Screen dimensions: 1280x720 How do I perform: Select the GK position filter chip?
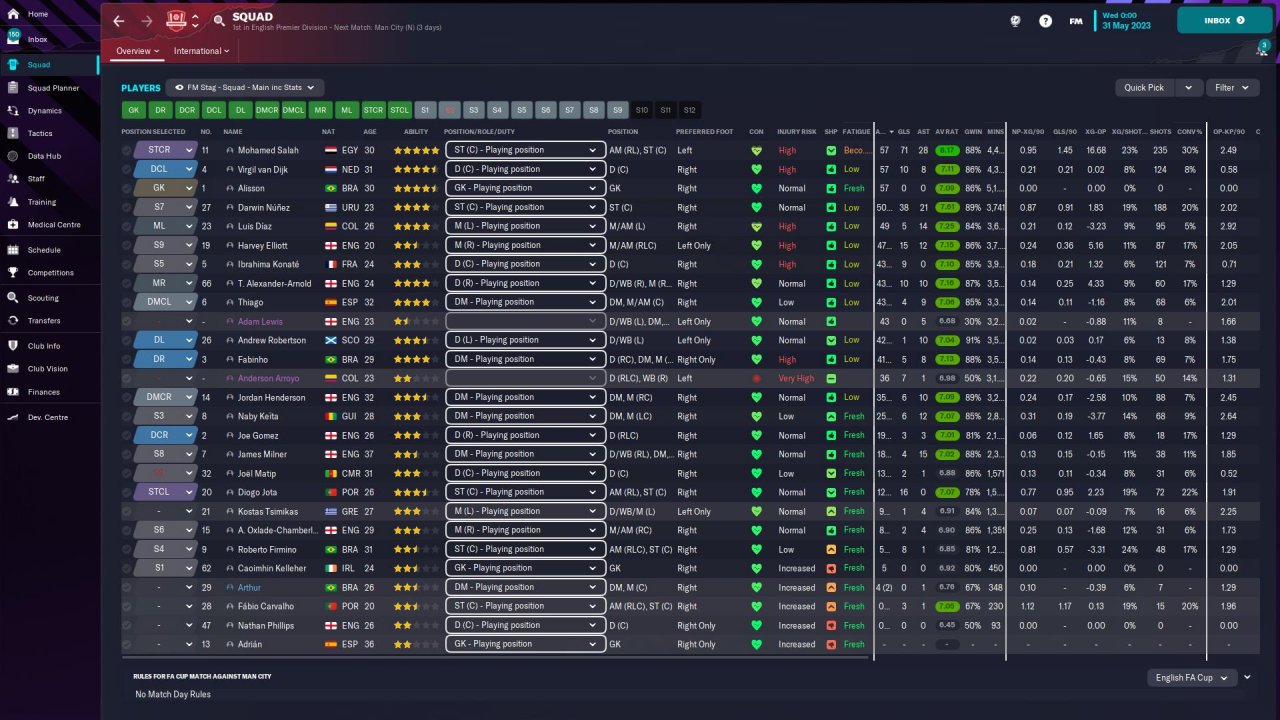[133, 110]
